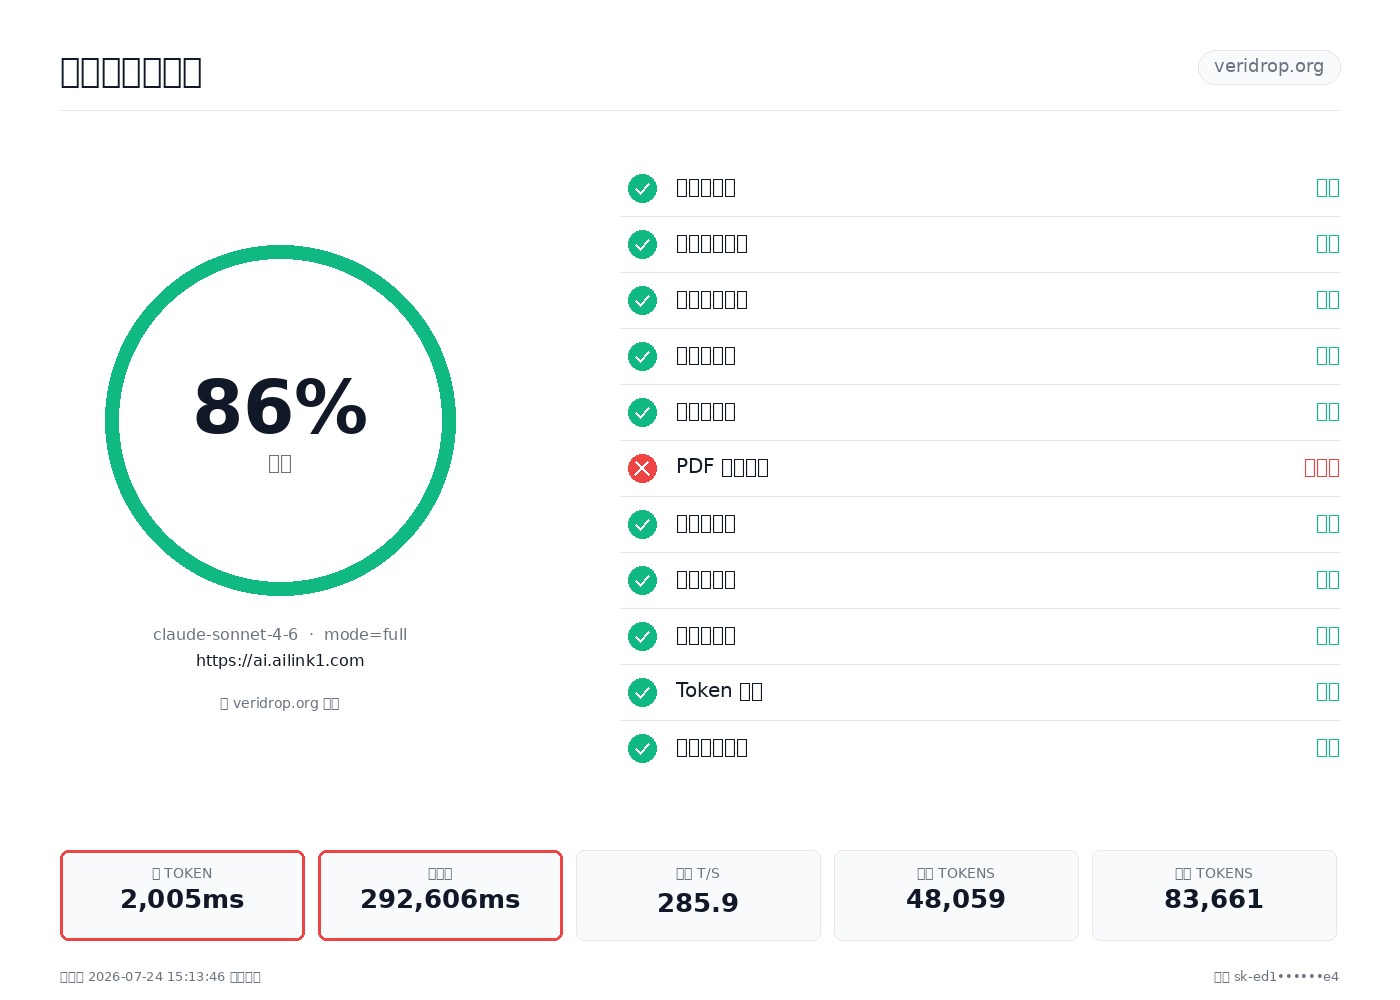
Task: Open the veridrop.org badge at top right
Action: pyautogui.click(x=1269, y=67)
